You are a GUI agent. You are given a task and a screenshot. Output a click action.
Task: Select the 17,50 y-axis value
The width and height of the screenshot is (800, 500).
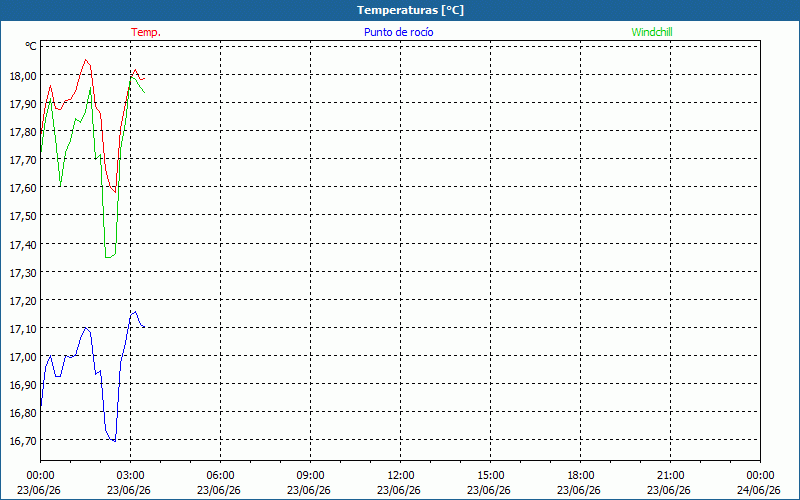point(23,216)
